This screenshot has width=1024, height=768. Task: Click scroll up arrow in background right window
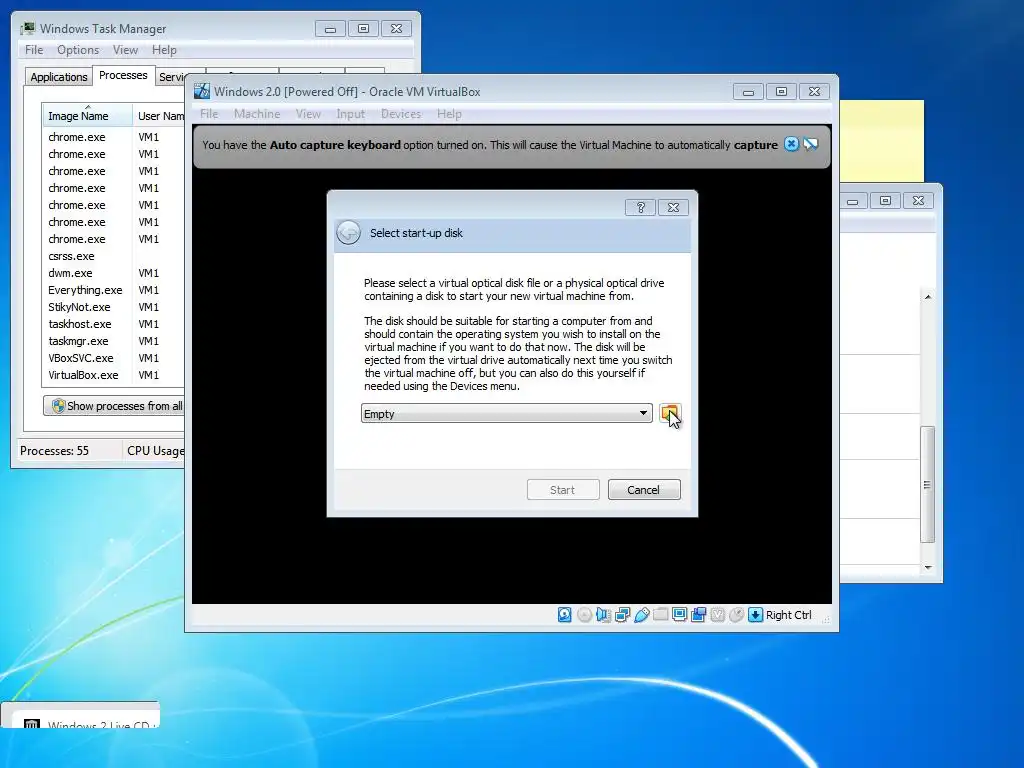click(927, 297)
